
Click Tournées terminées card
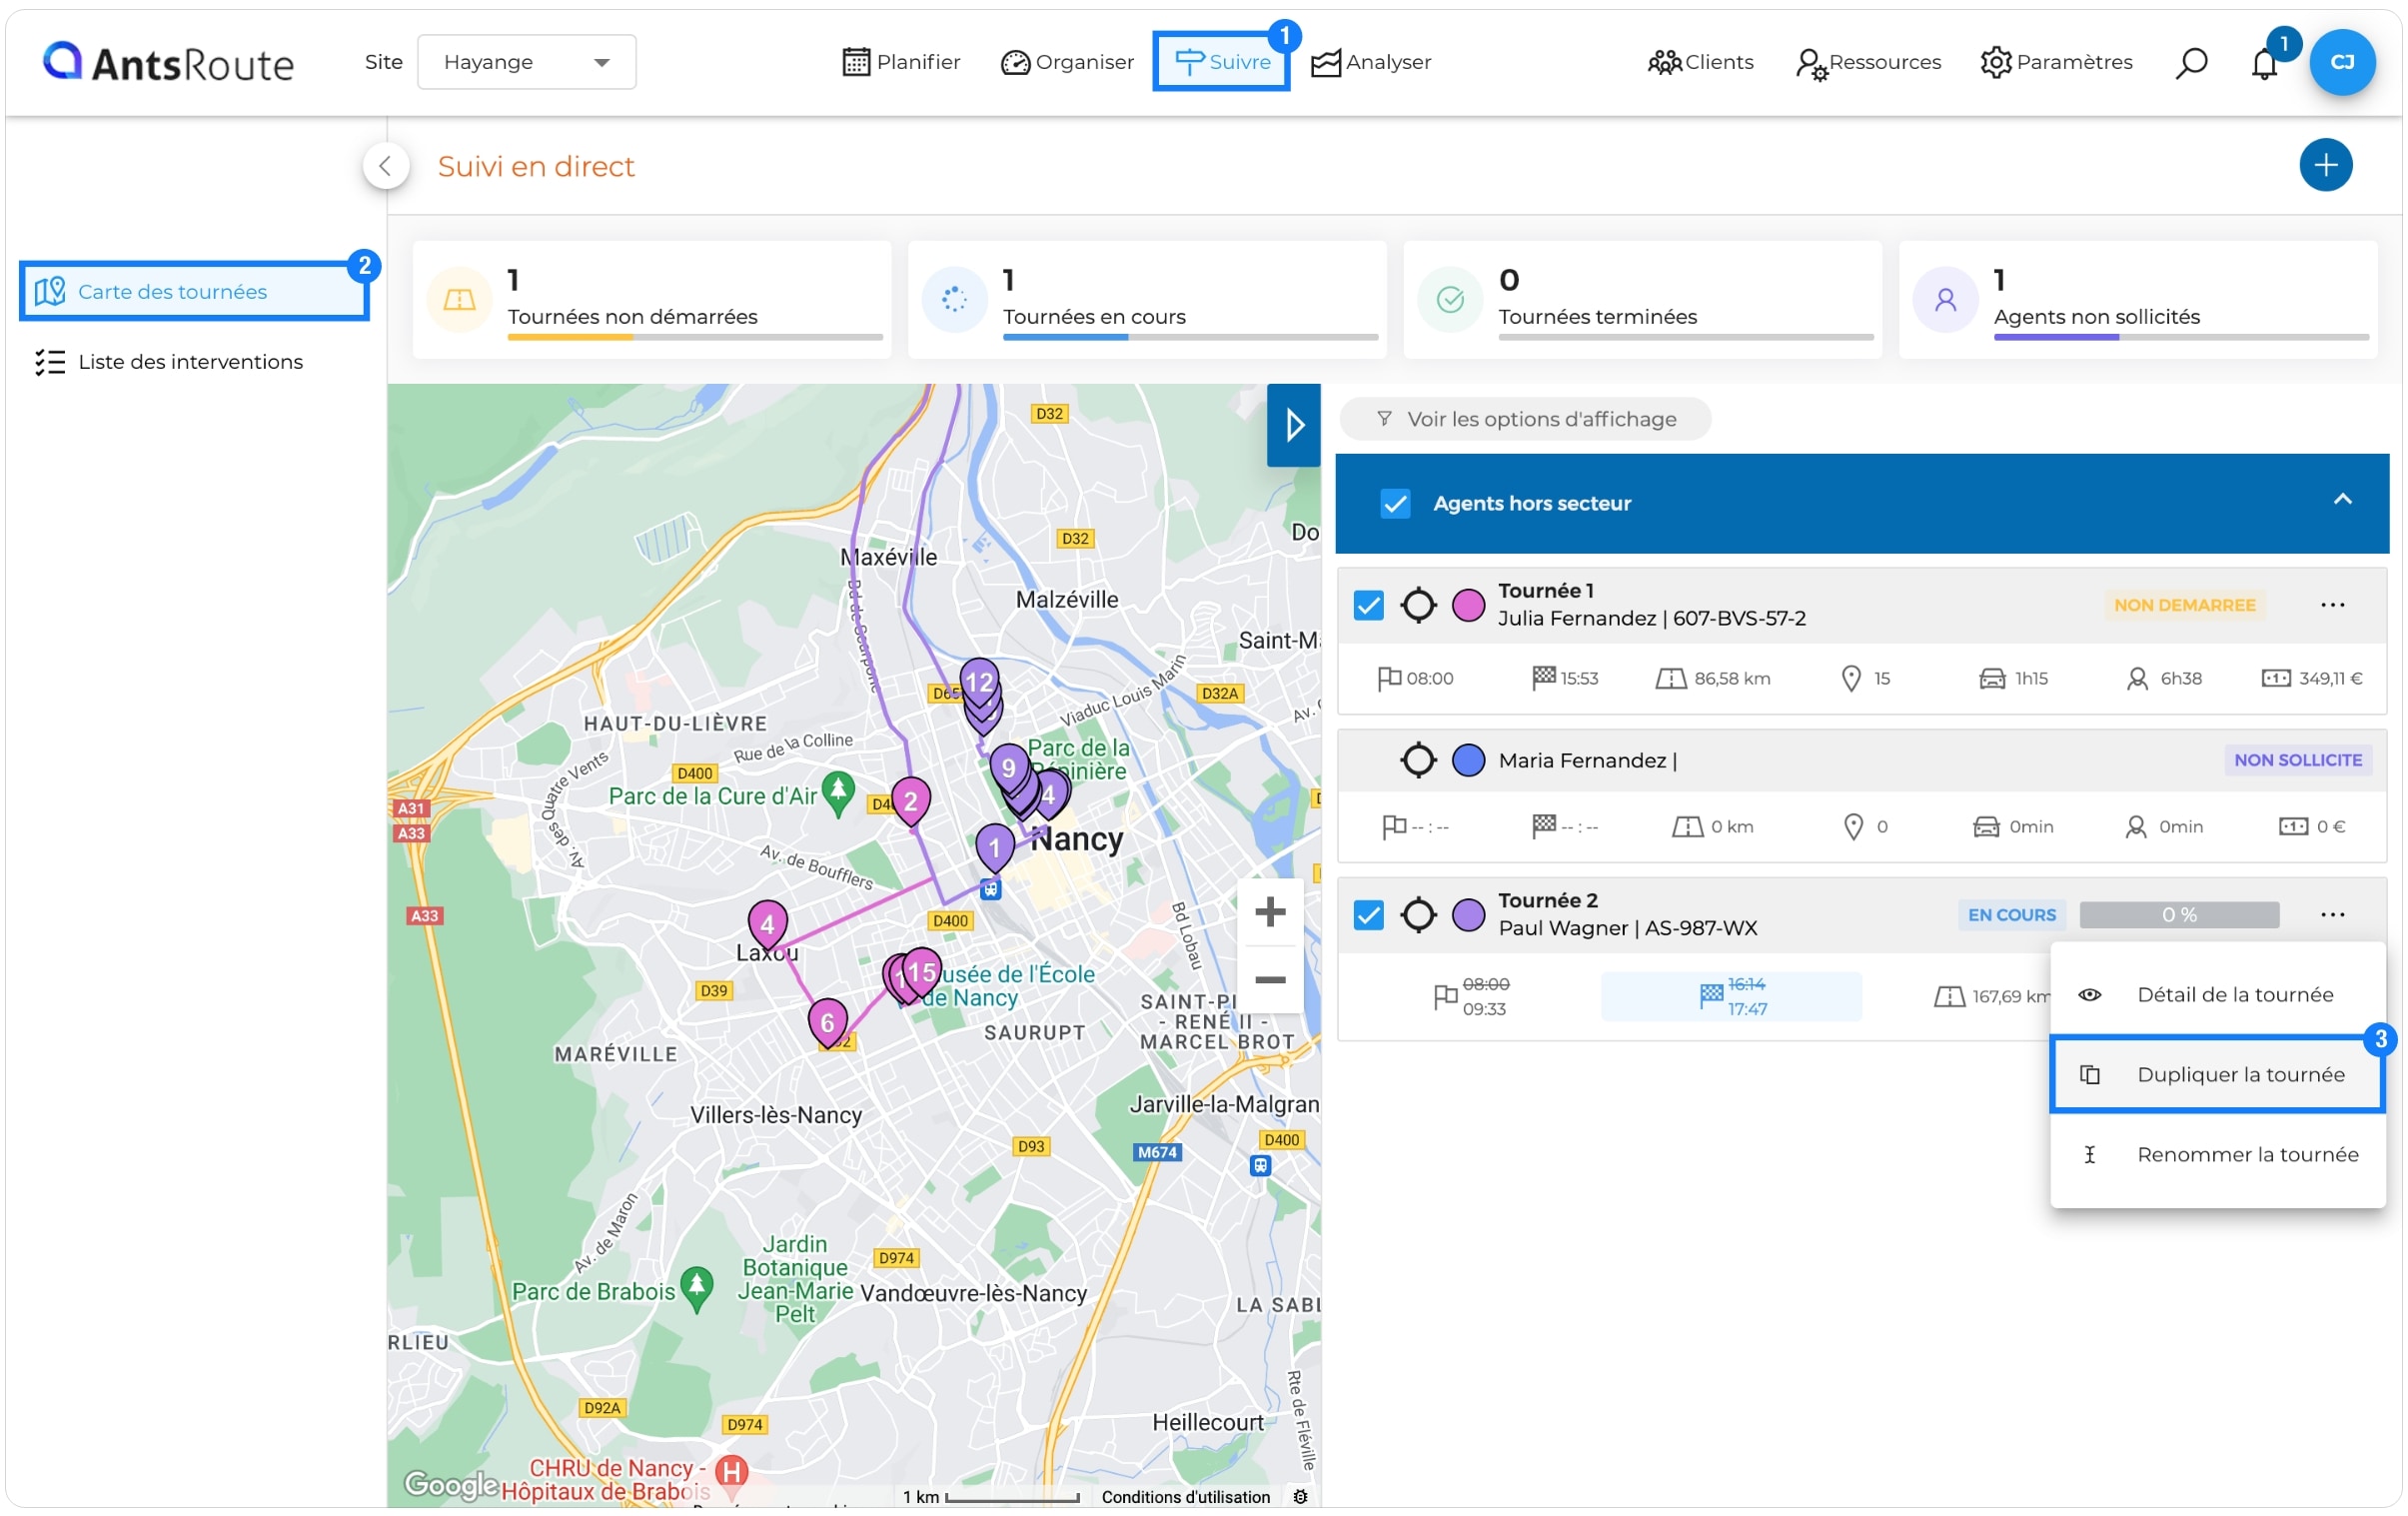coord(1642,299)
